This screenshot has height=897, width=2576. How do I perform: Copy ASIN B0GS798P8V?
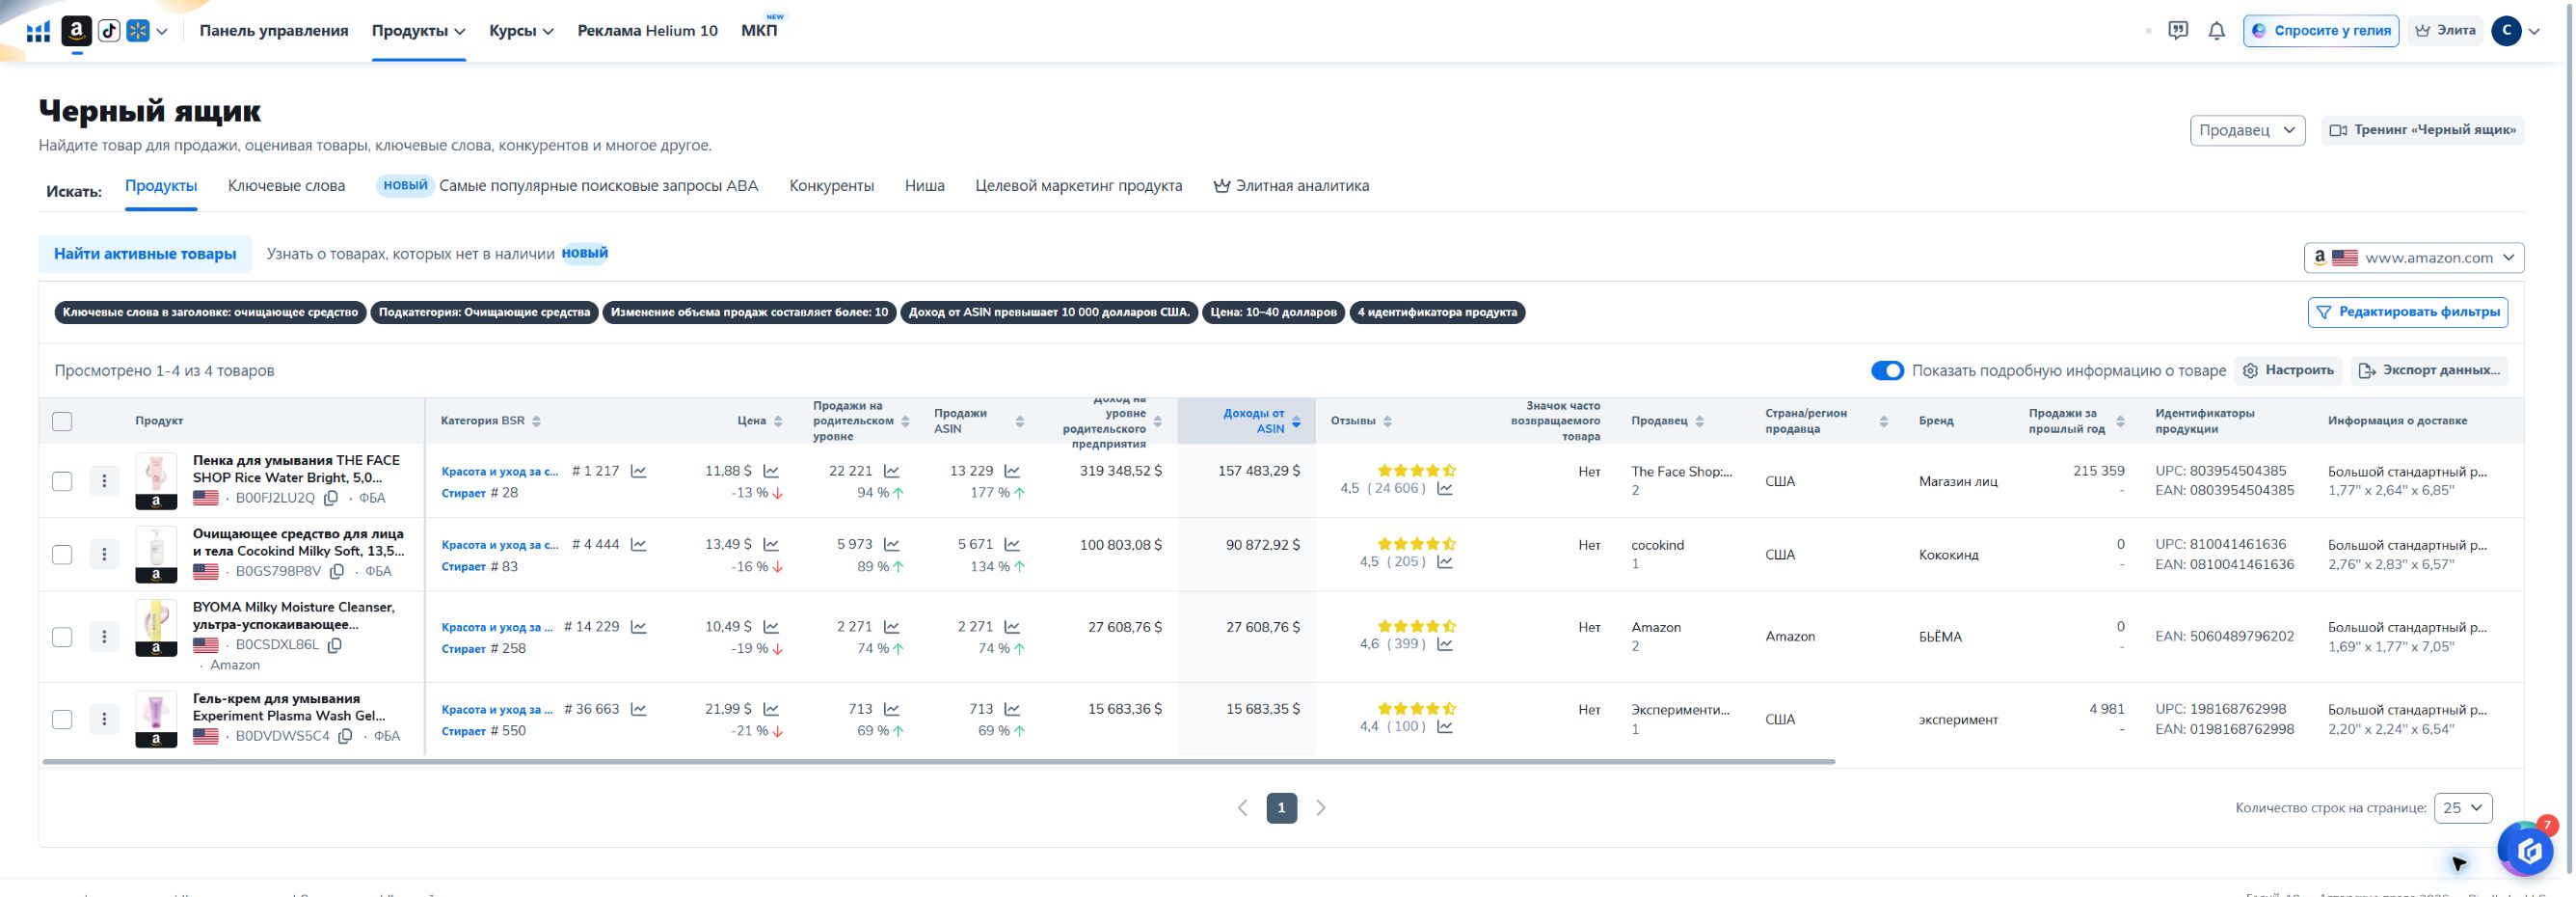click(x=337, y=572)
